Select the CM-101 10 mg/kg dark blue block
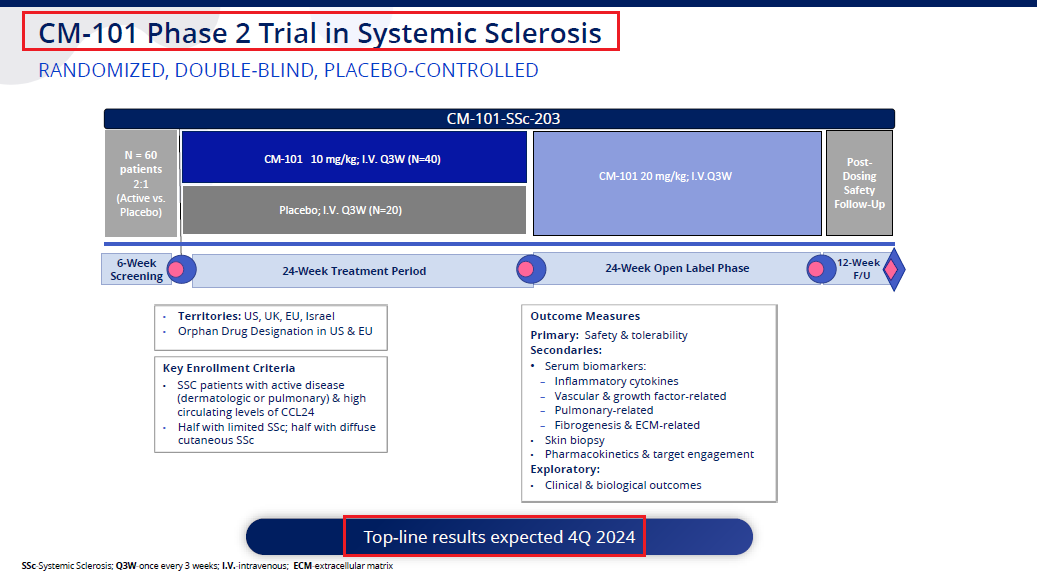Image resolution: width=1037 pixels, height=583 pixels. point(354,158)
